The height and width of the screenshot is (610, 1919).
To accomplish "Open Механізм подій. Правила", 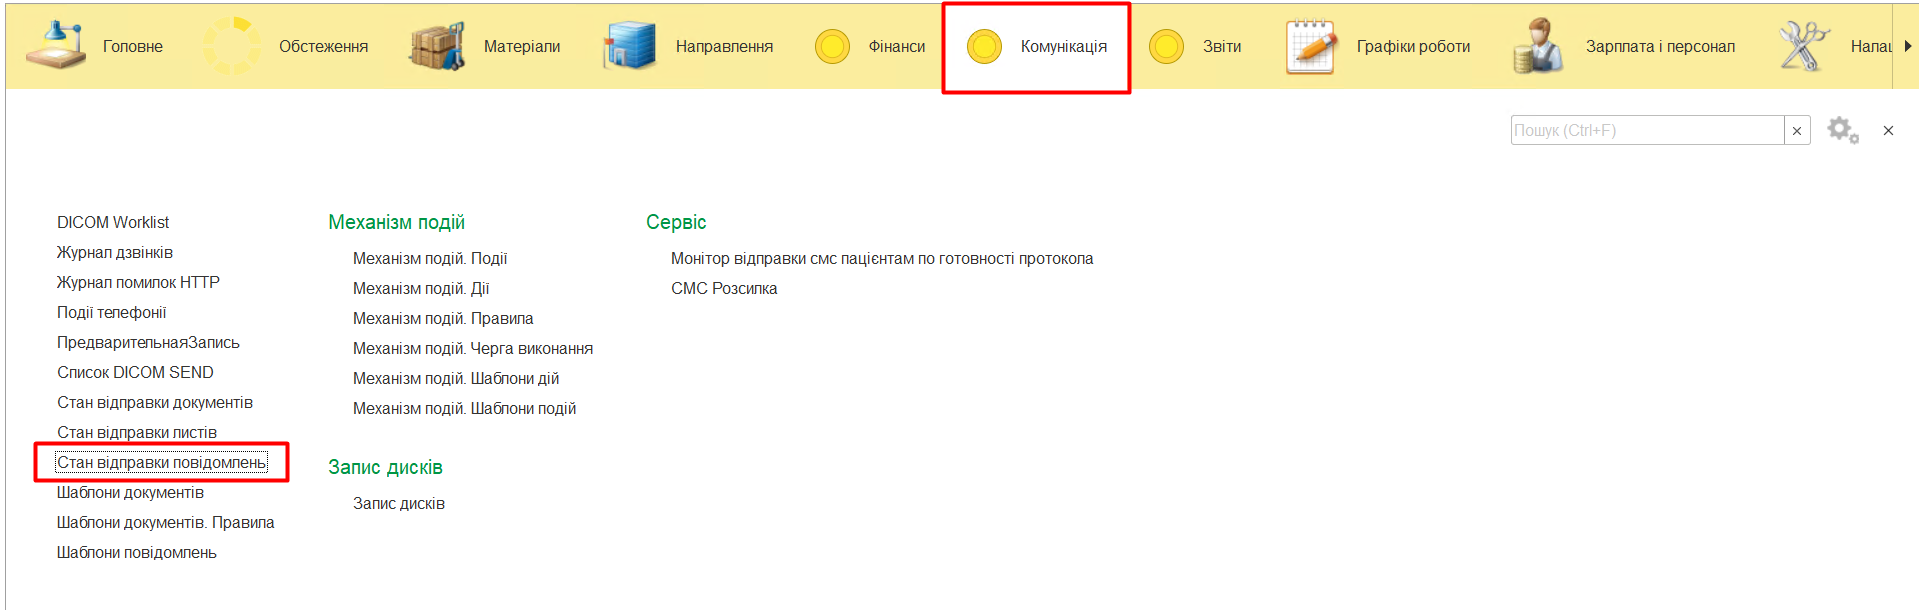I will 443,318.
